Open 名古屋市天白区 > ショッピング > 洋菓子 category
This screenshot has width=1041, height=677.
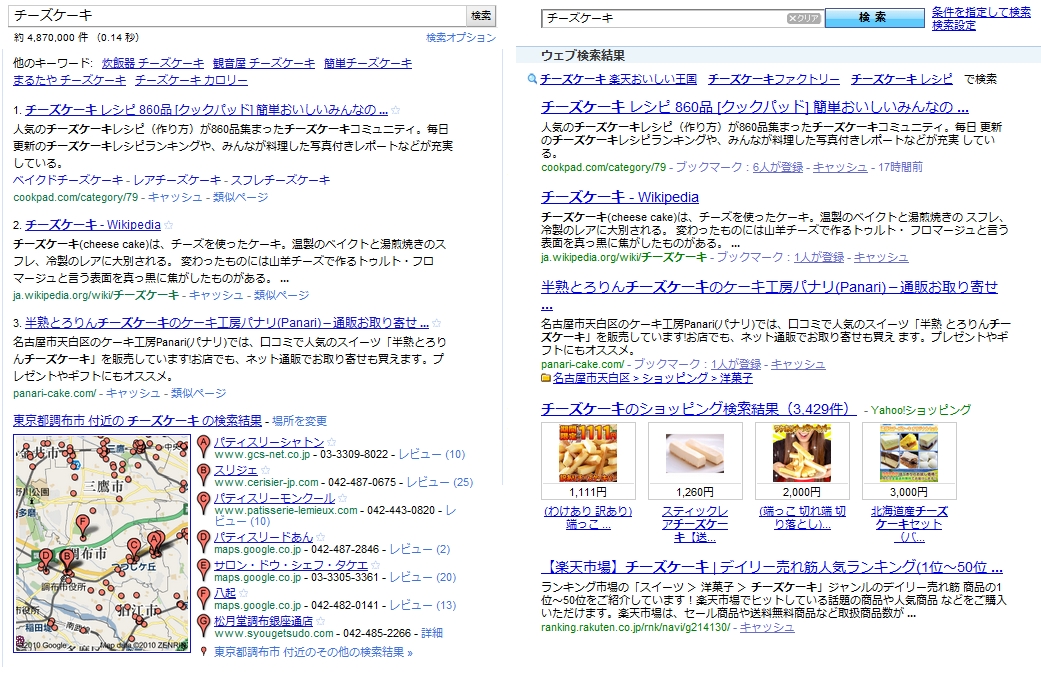point(653,378)
